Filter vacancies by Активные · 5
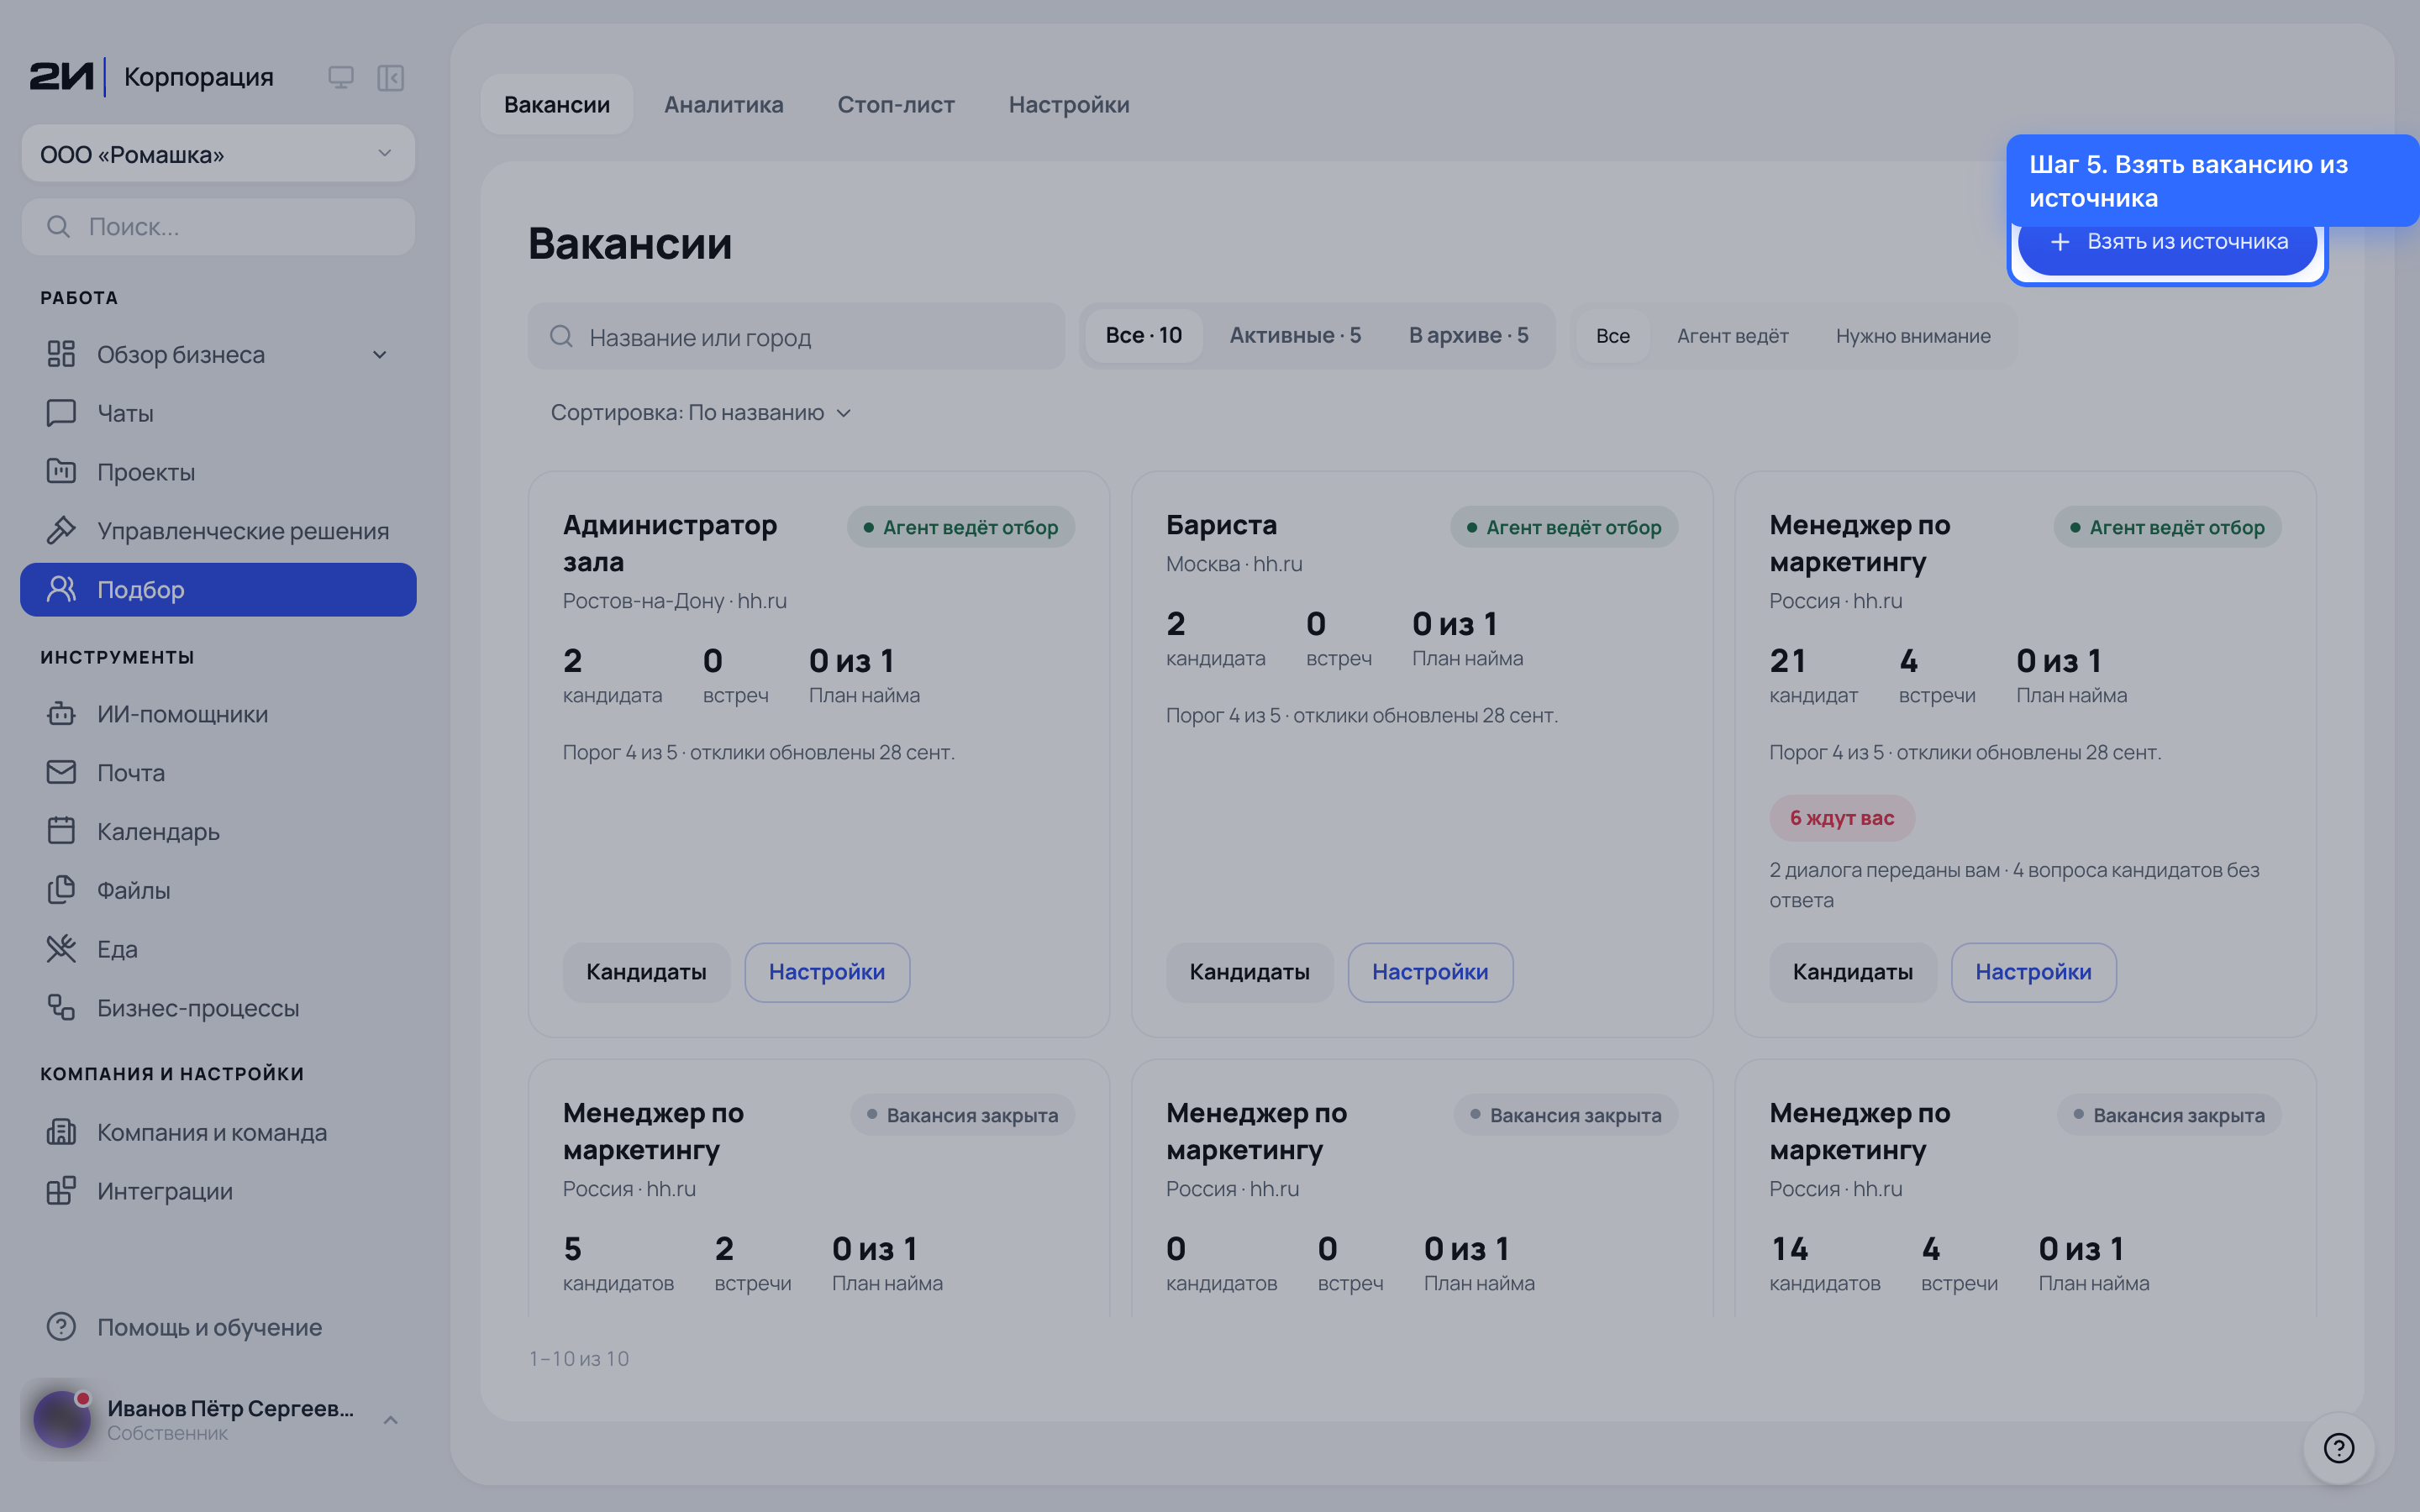The width and height of the screenshot is (2420, 1512). click(x=1295, y=336)
